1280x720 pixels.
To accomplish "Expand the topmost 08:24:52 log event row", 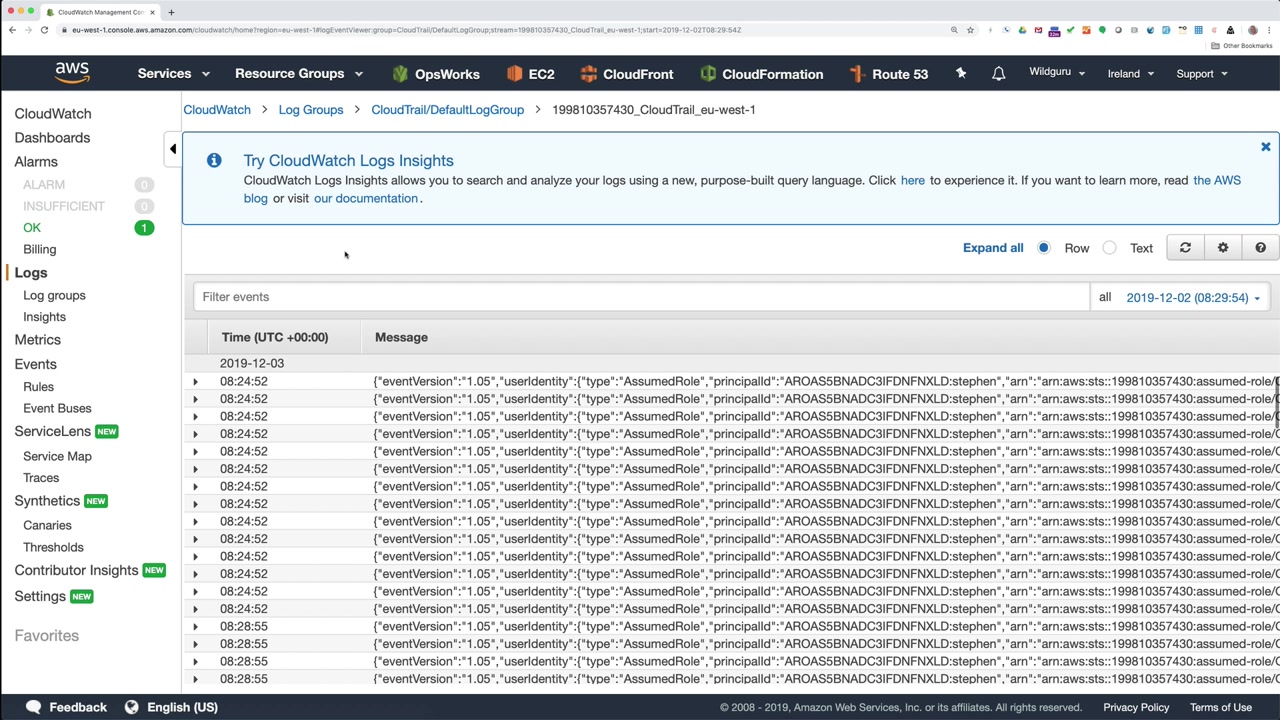I will (x=196, y=381).
